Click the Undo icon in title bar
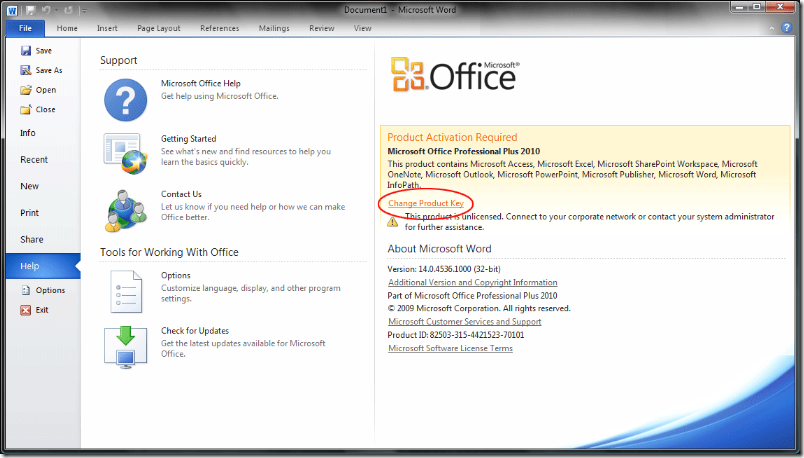This screenshot has height=458, width=804. point(46,10)
